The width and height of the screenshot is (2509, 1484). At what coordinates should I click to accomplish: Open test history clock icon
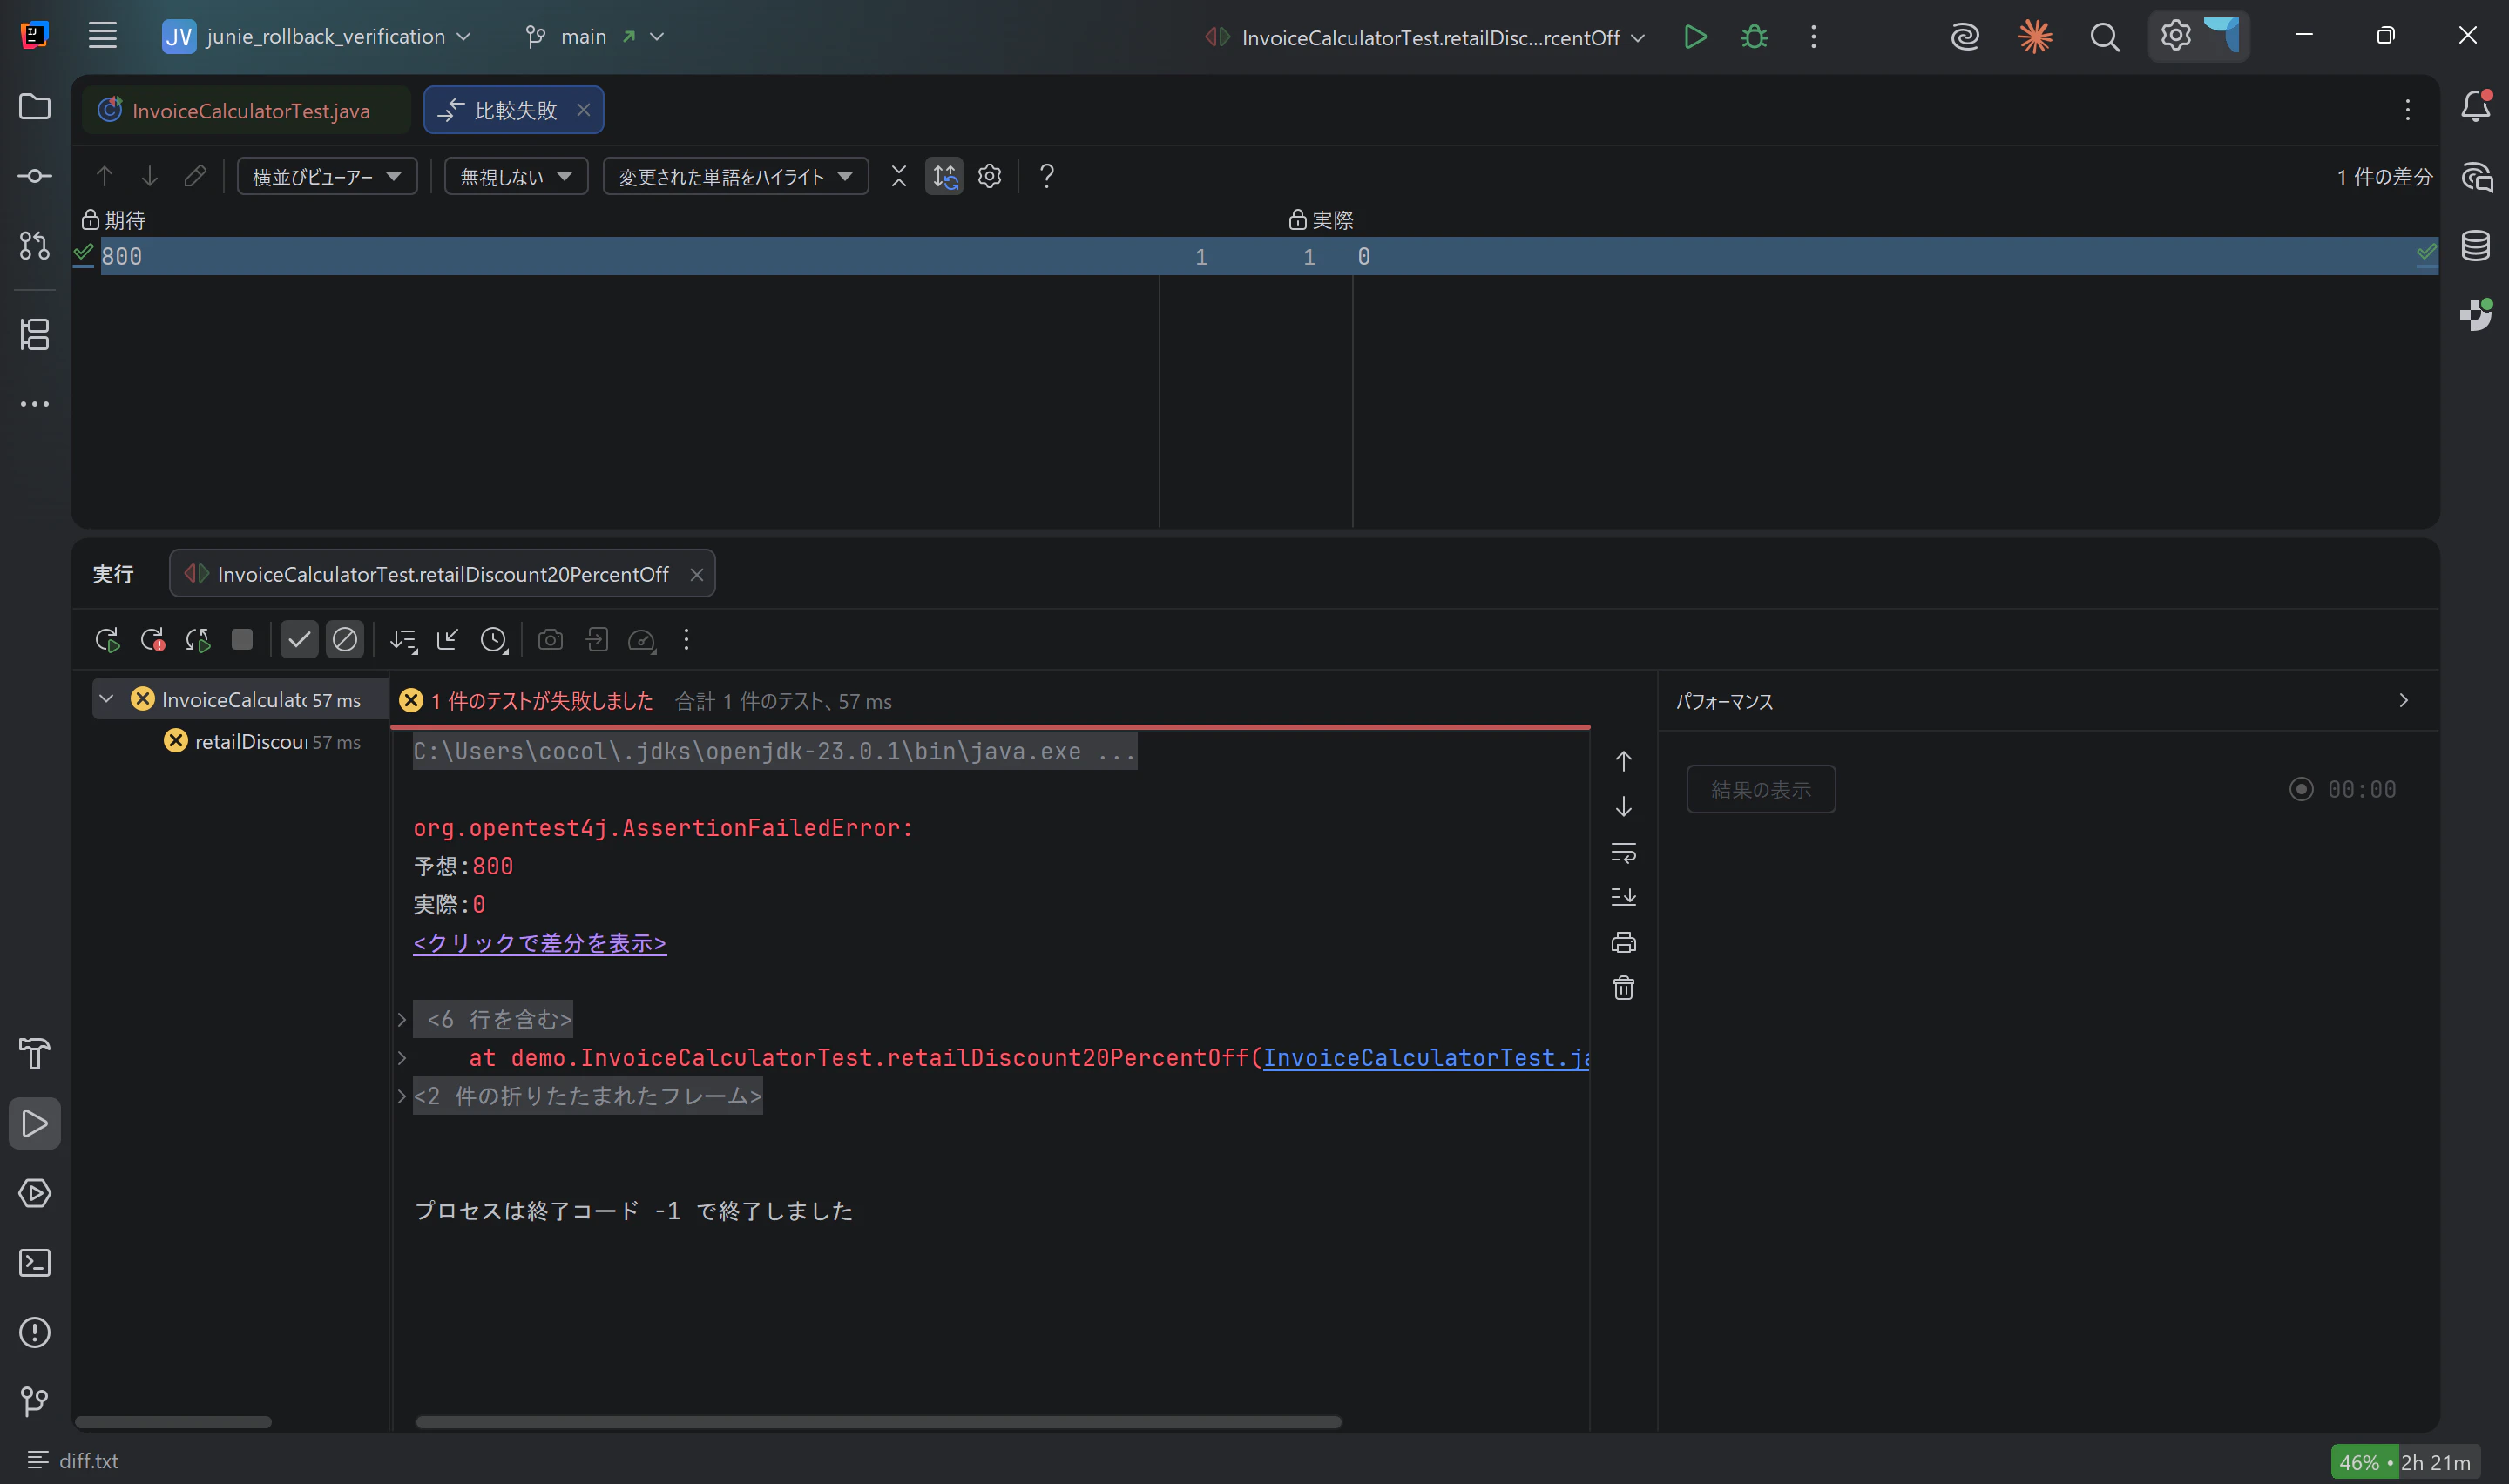coord(493,640)
